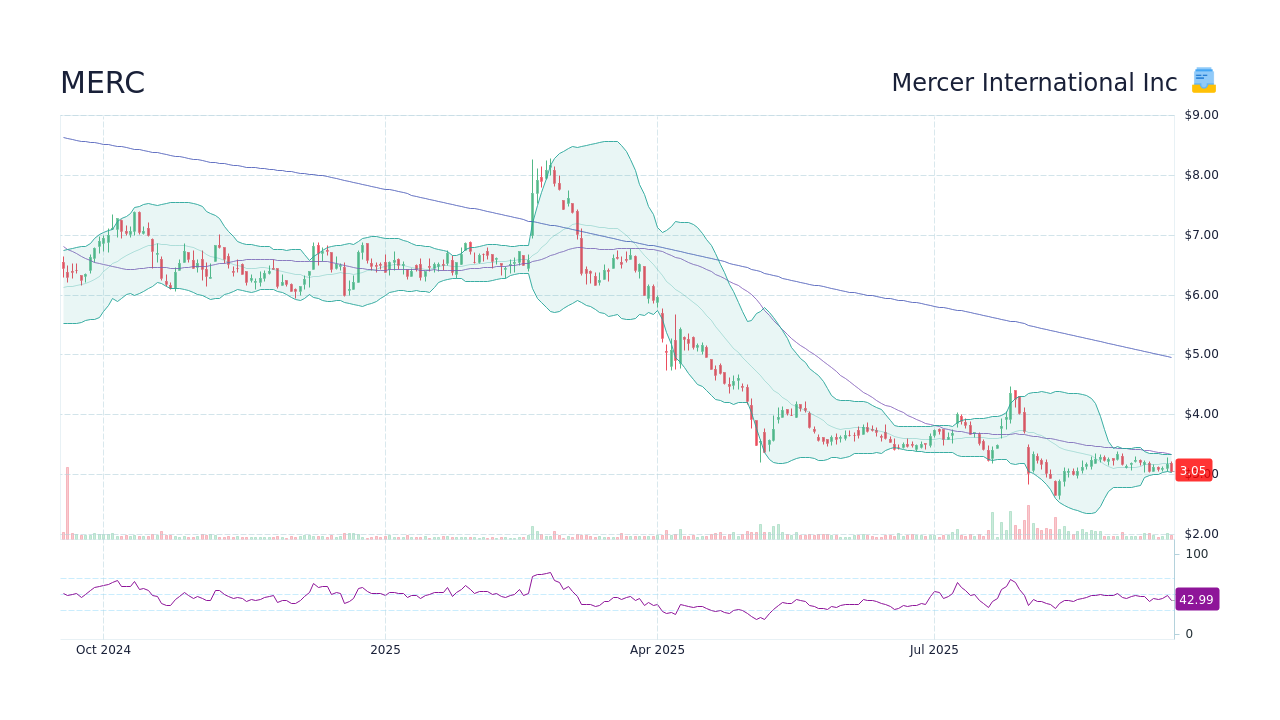Click the Oct 2024 date label
Image resolution: width=1280 pixels, height=720 pixels.
point(103,650)
